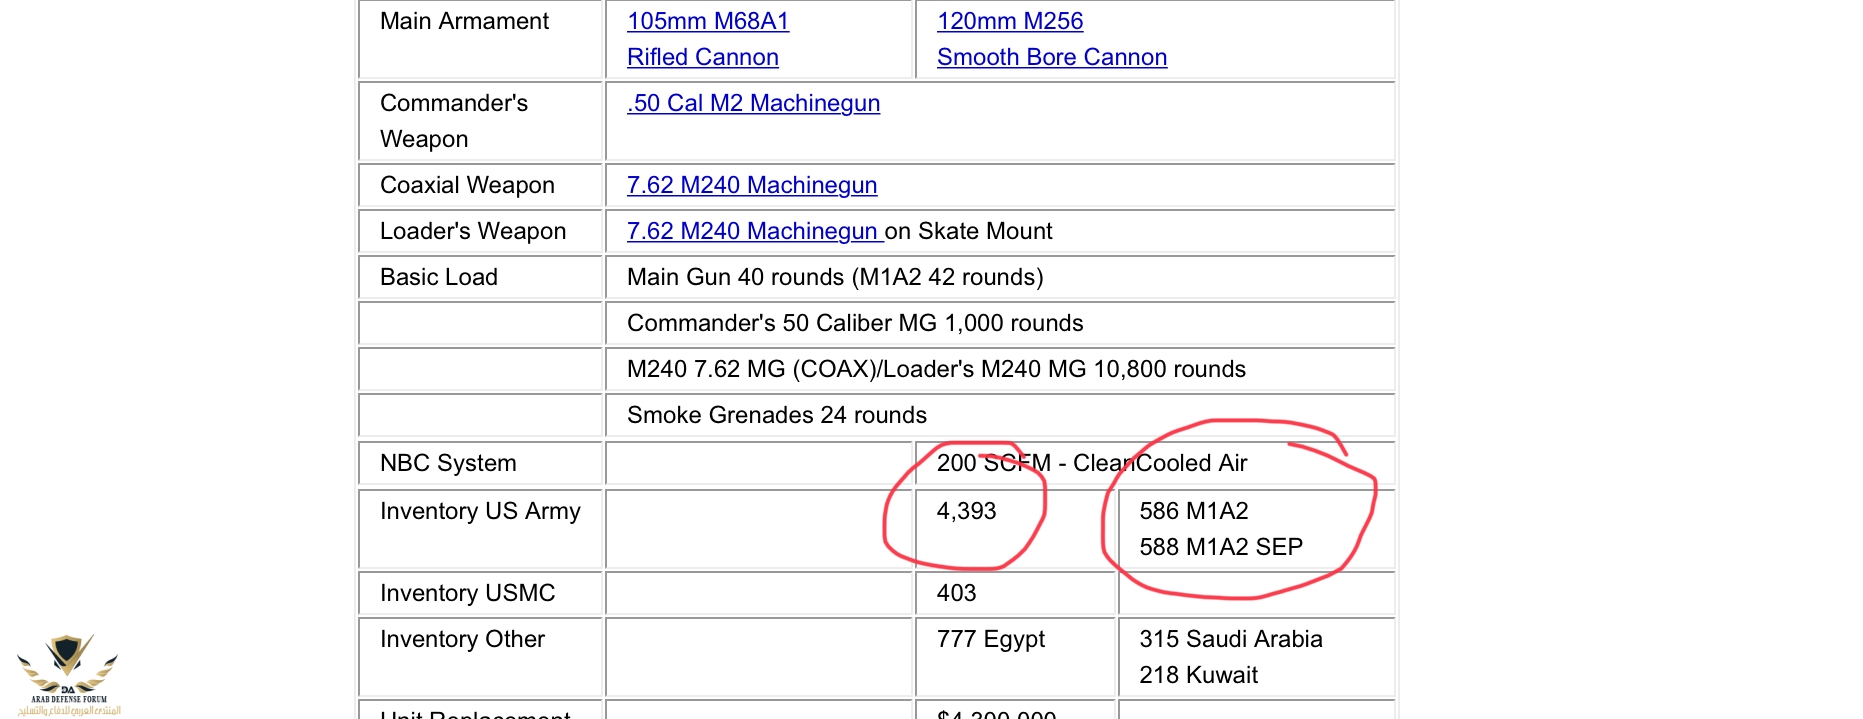
Task: Click the 777 Egypt cell
Action: pos(990,639)
